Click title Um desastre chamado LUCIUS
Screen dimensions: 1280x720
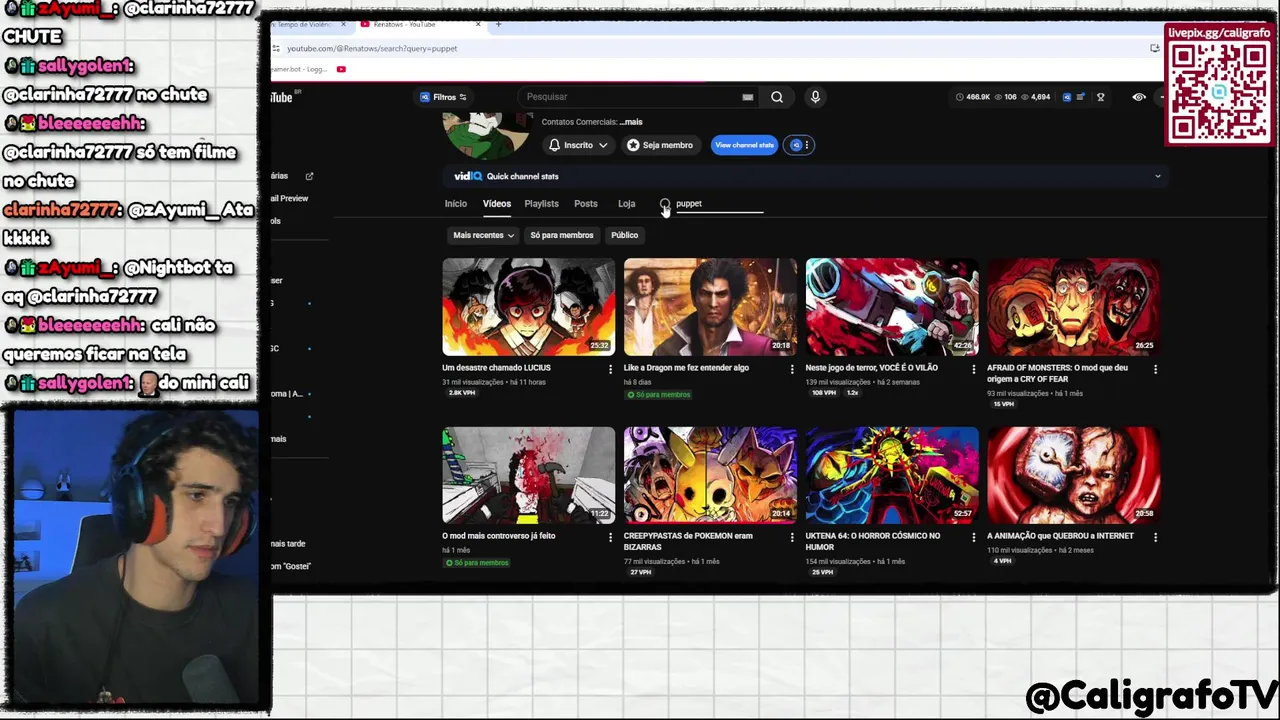[x=496, y=368]
